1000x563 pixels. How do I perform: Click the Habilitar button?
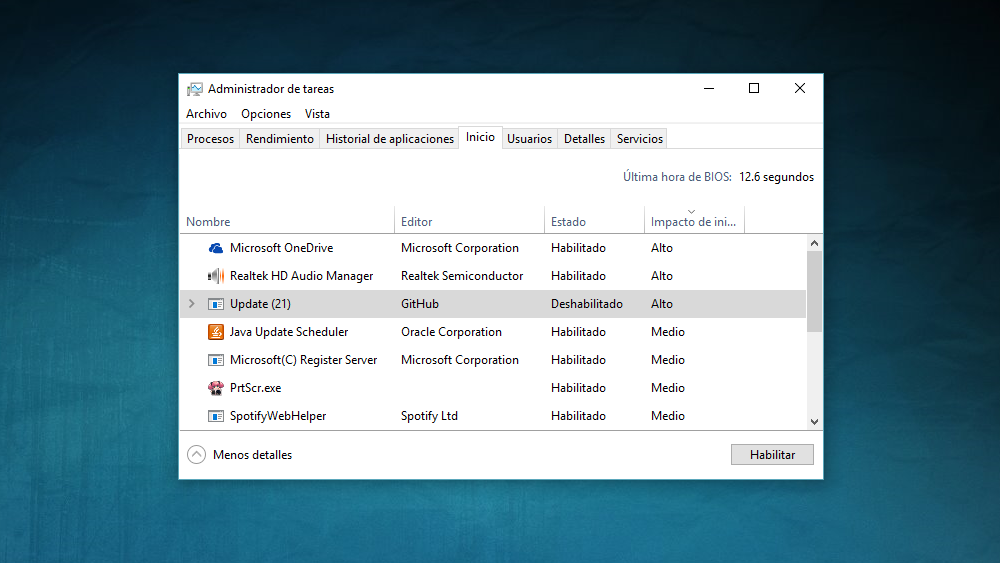(x=772, y=455)
